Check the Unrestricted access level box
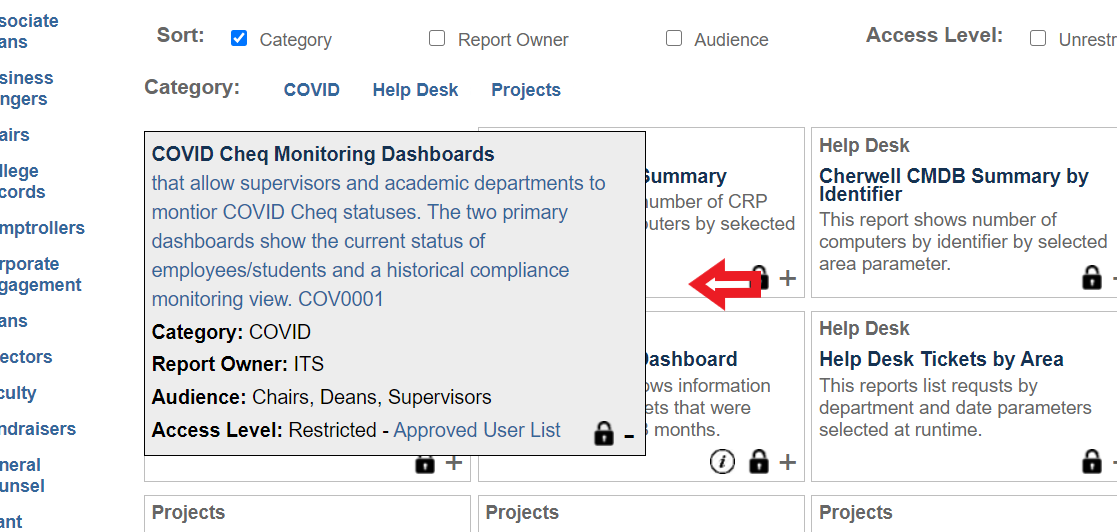This screenshot has height=532, width=1117. point(1038,38)
